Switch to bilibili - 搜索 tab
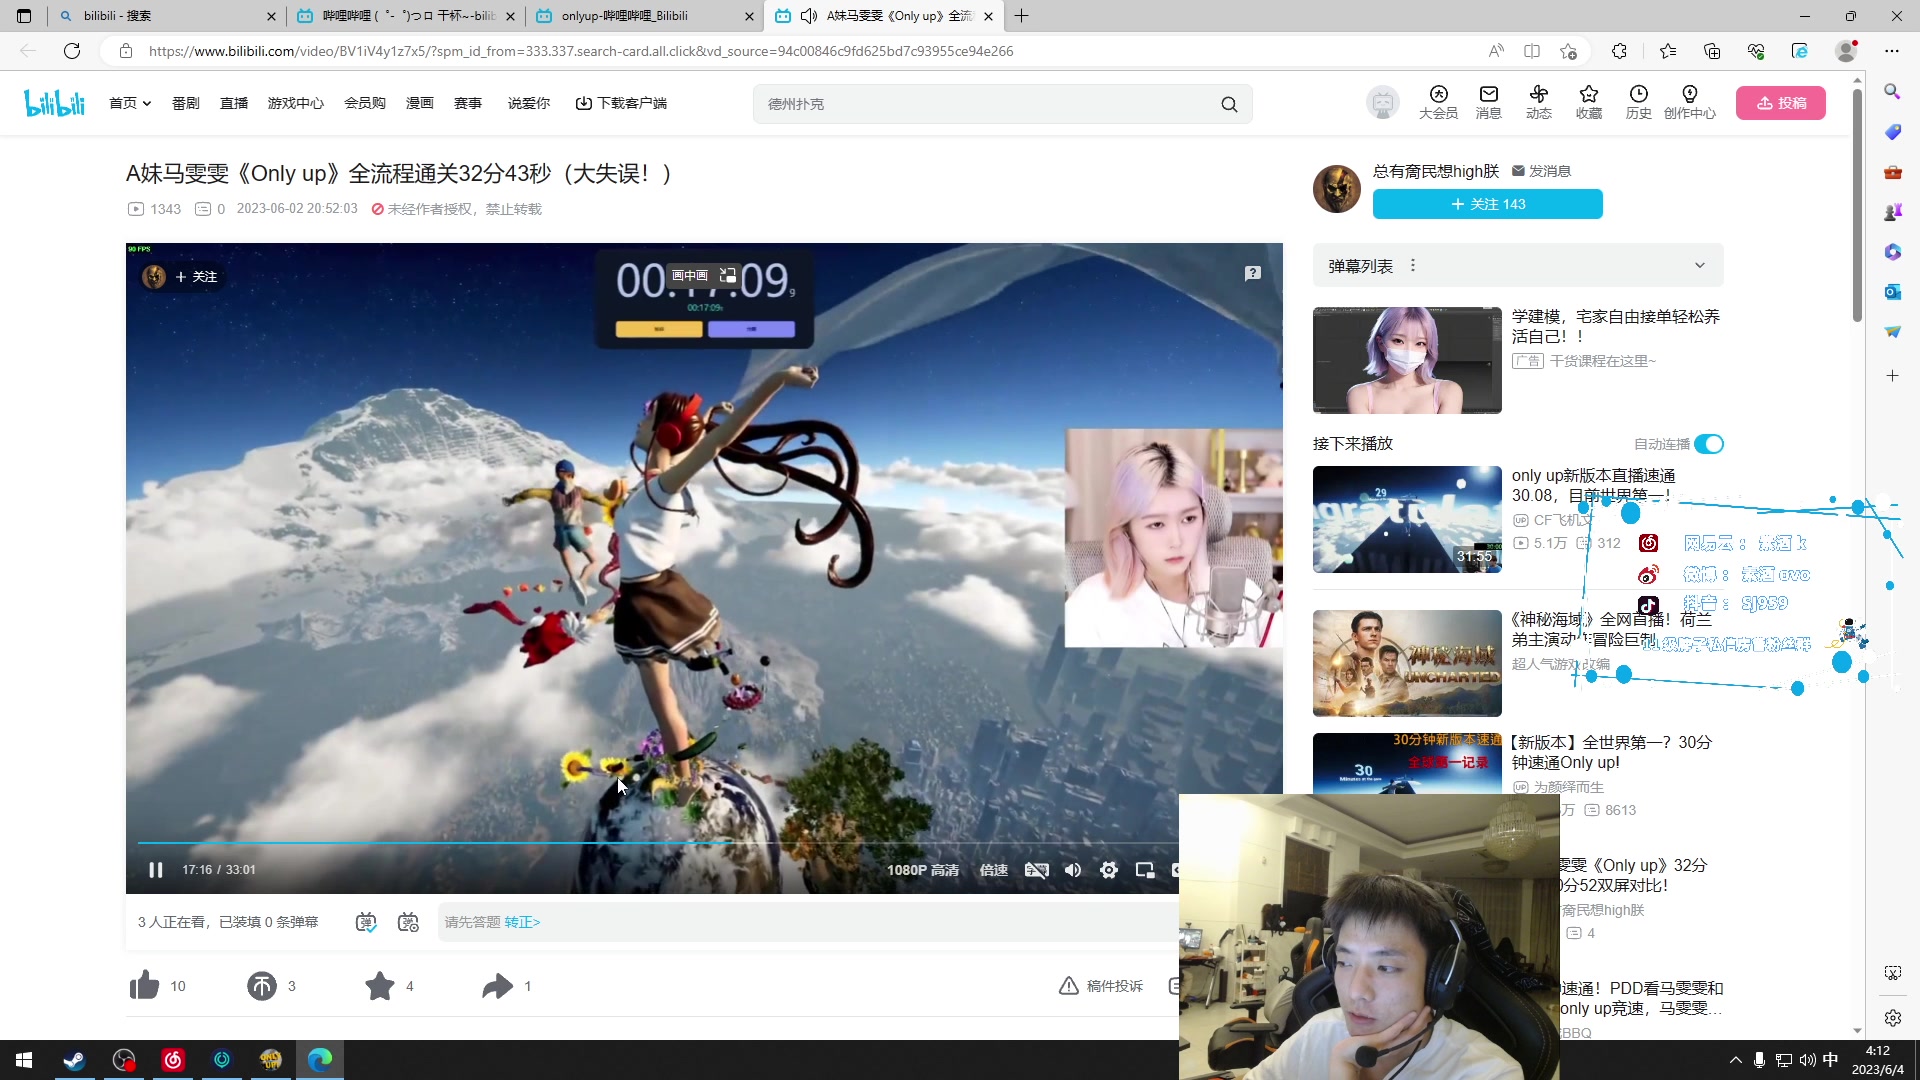The image size is (1920, 1080). click(167, 16)
